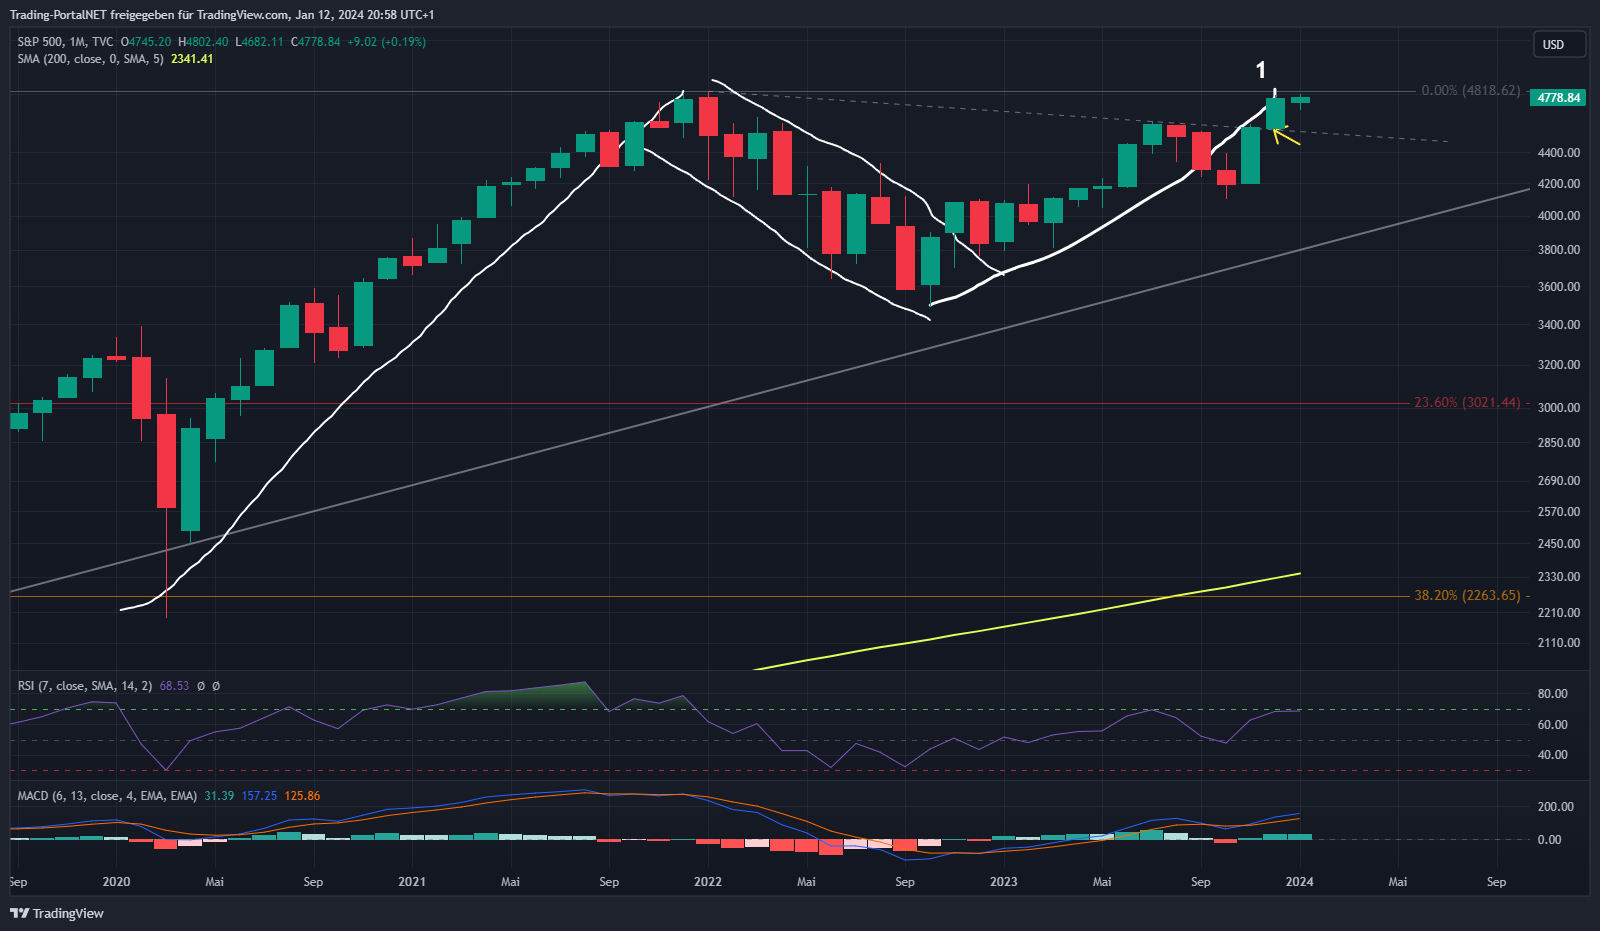The width and height of the screenshot is (1600, 931).
Task: Click the current price label 4778.84
Action: tap(1558, 98)
